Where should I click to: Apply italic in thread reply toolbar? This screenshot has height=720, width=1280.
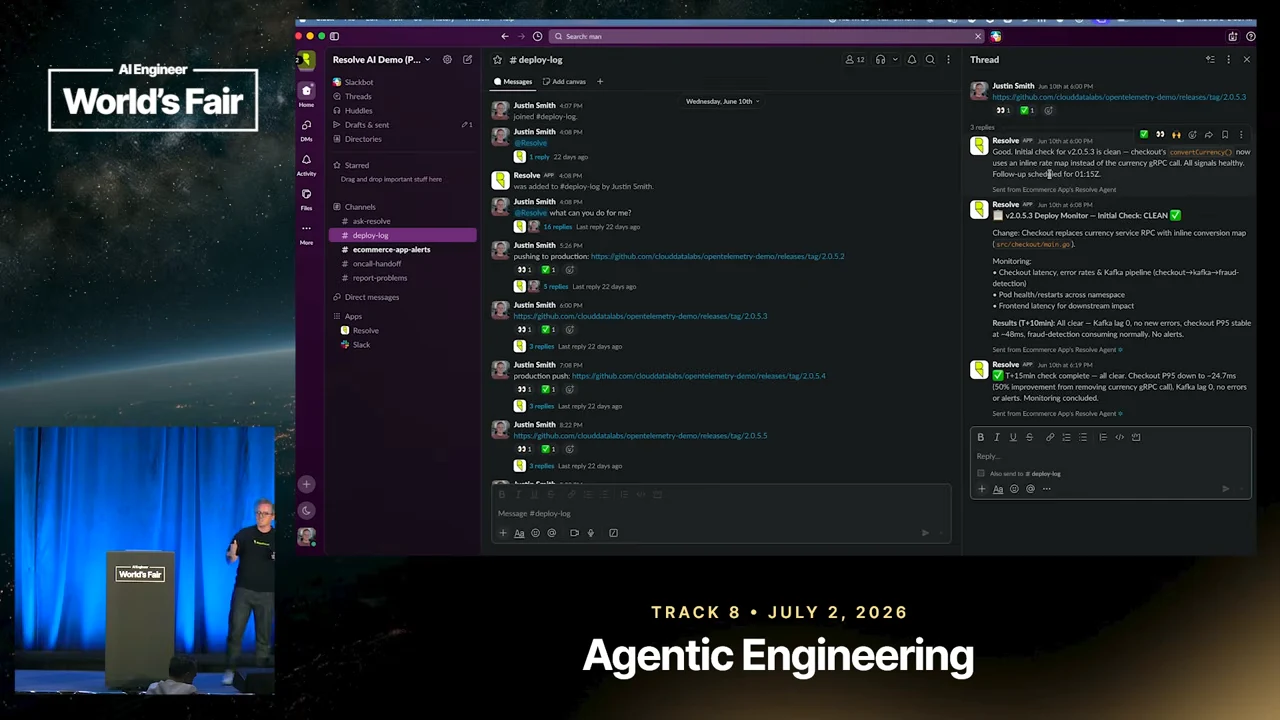[996, 437]
